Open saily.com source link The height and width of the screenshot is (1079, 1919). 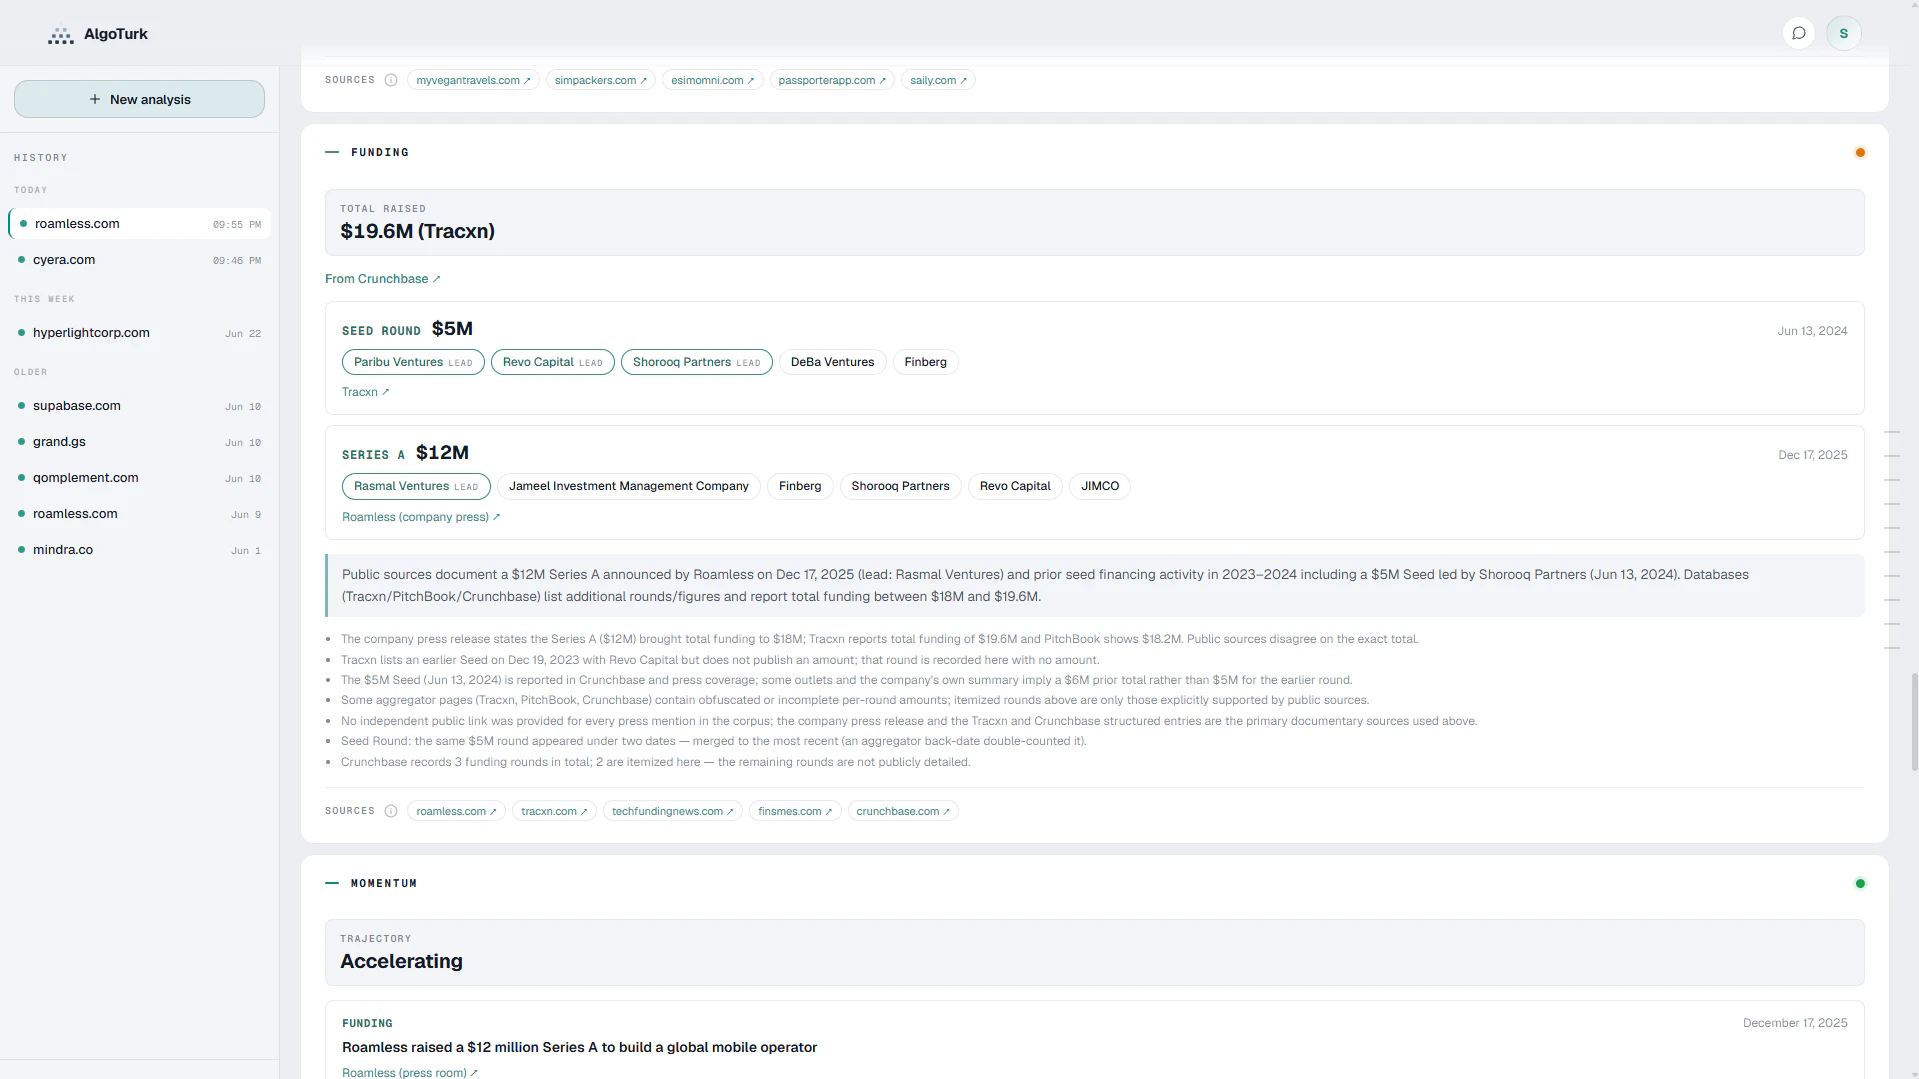(x=938, y=80)
